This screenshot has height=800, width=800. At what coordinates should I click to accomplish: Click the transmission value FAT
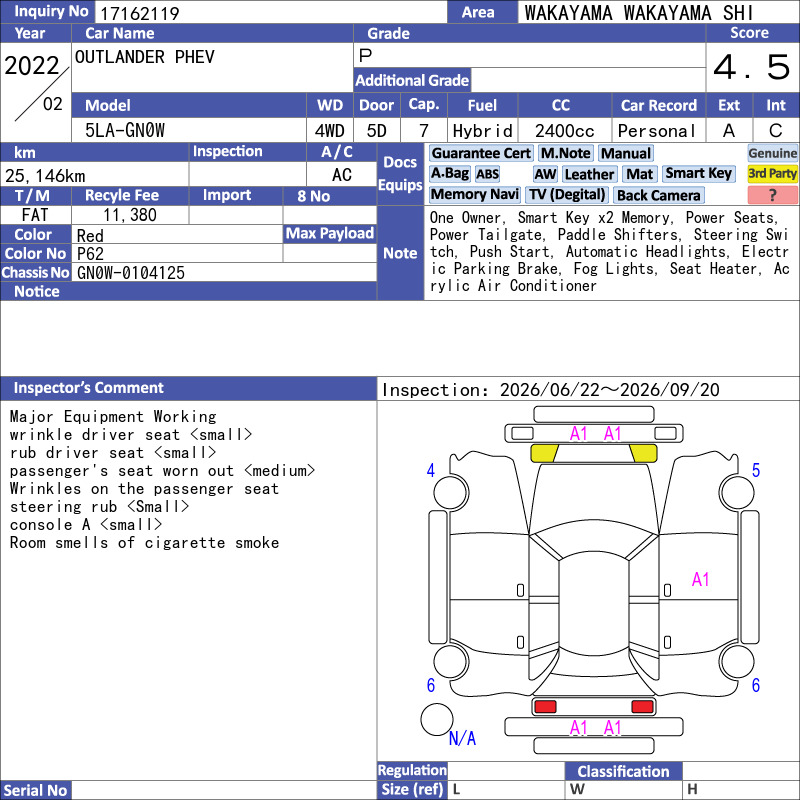35,215
